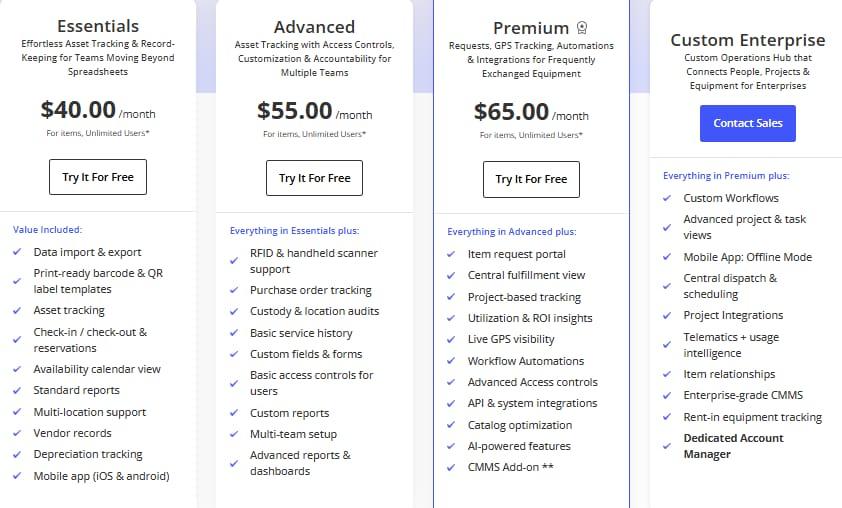This screenshot has height=508, width=842.
Task: Click the Premium plan badge icon
Action: click(582, 29)
